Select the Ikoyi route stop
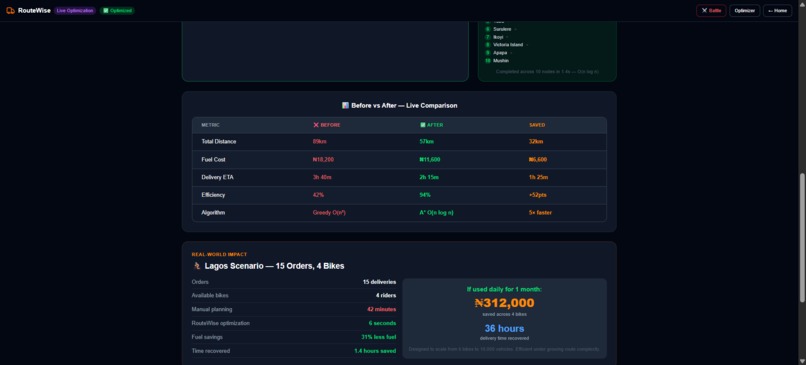Screen dimensions: 806x365 [x=498, y=37]
